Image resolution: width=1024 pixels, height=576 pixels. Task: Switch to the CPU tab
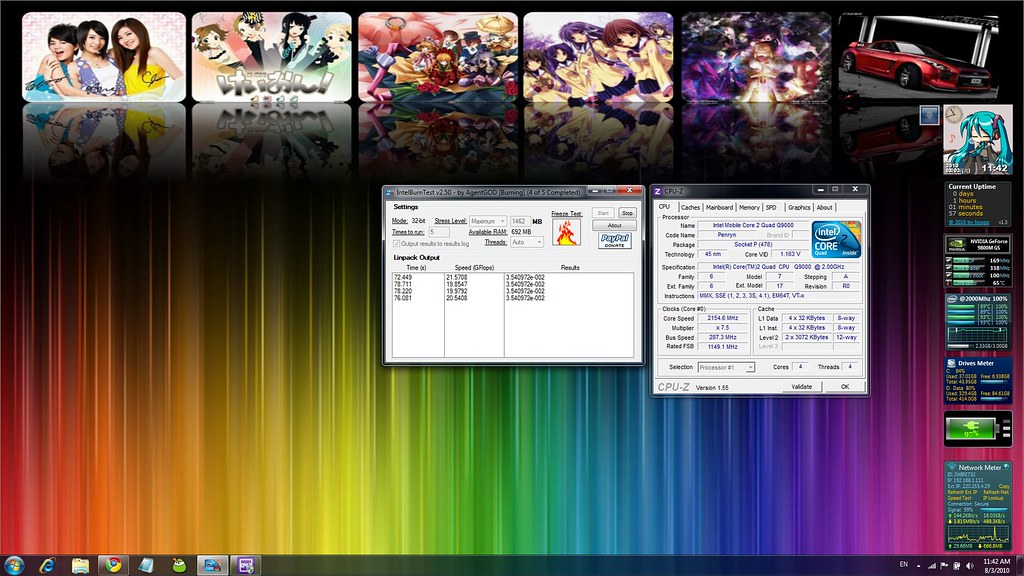[664, 206]
